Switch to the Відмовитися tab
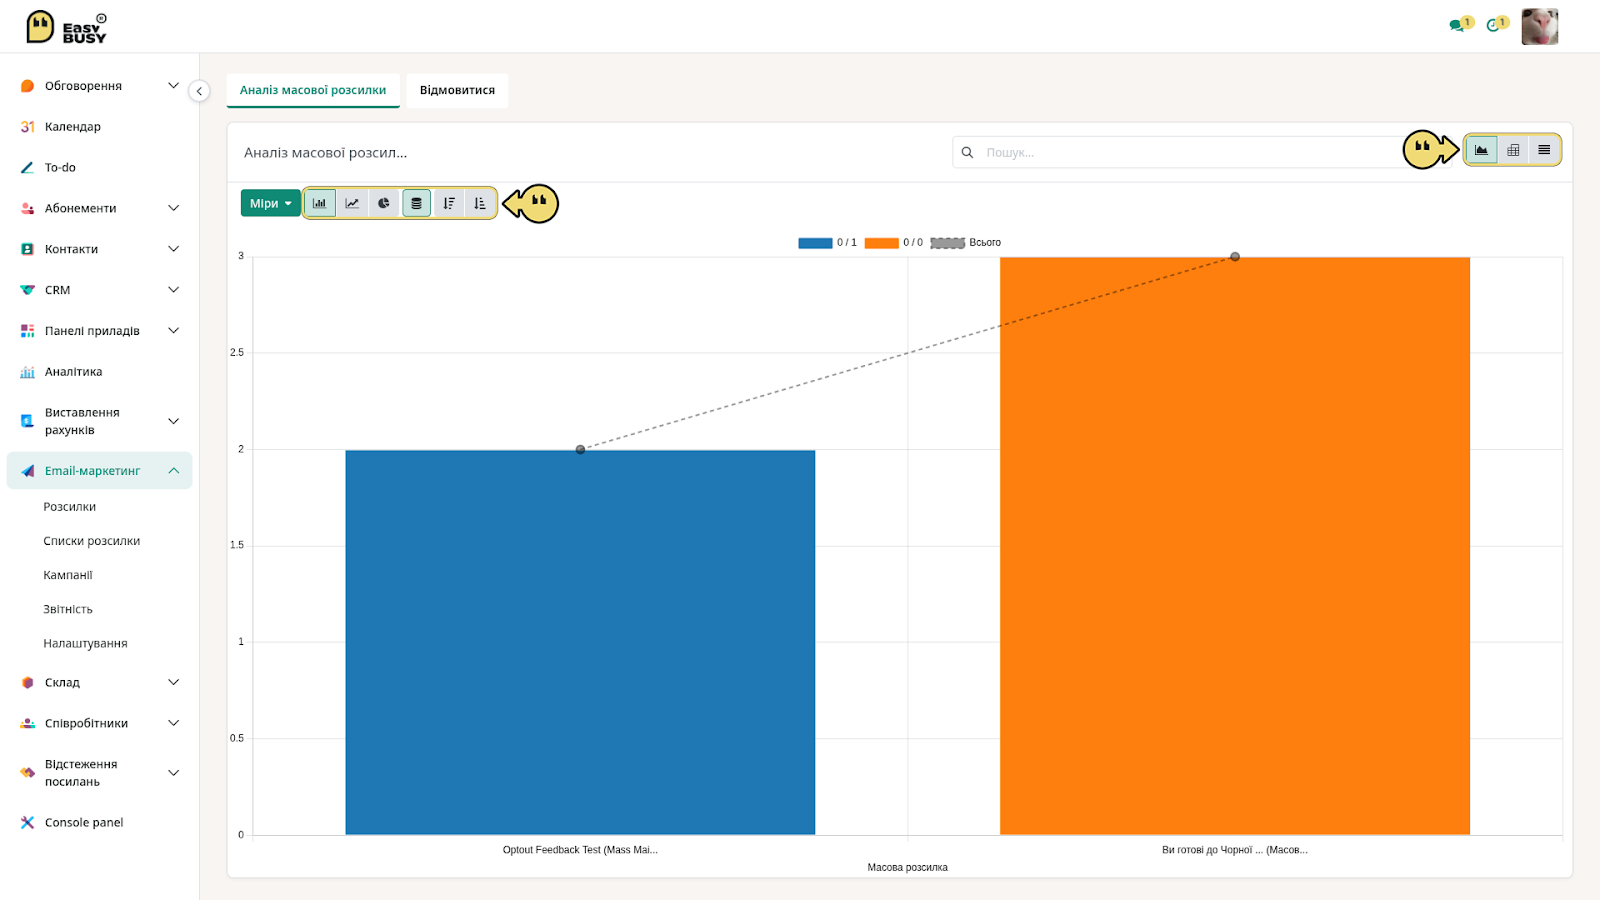The width and height of the screenshot is (1600, 900). [x=457, y=90]
